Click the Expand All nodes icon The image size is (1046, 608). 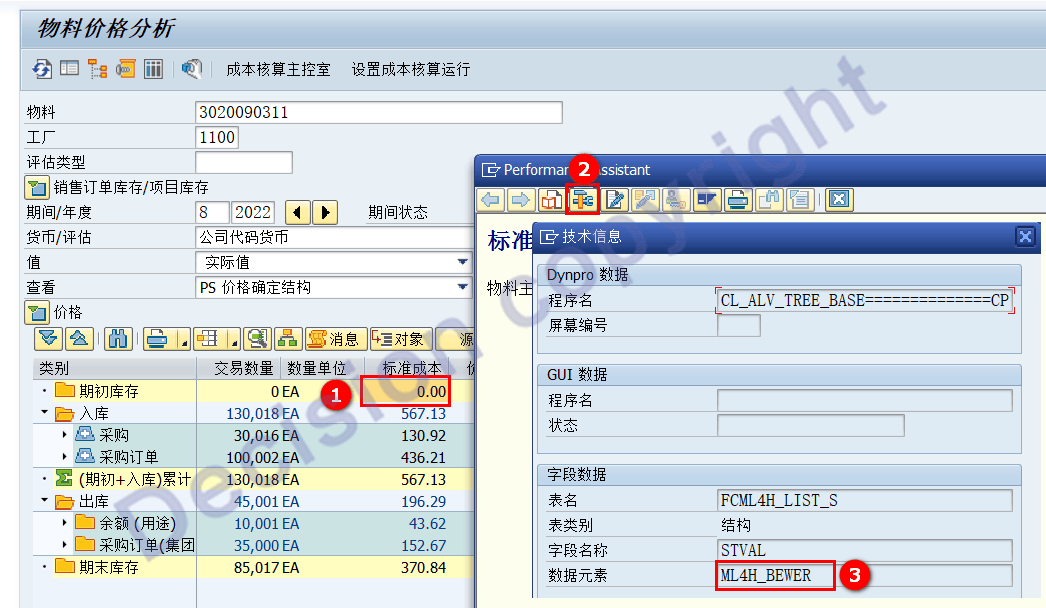(49, 339)
